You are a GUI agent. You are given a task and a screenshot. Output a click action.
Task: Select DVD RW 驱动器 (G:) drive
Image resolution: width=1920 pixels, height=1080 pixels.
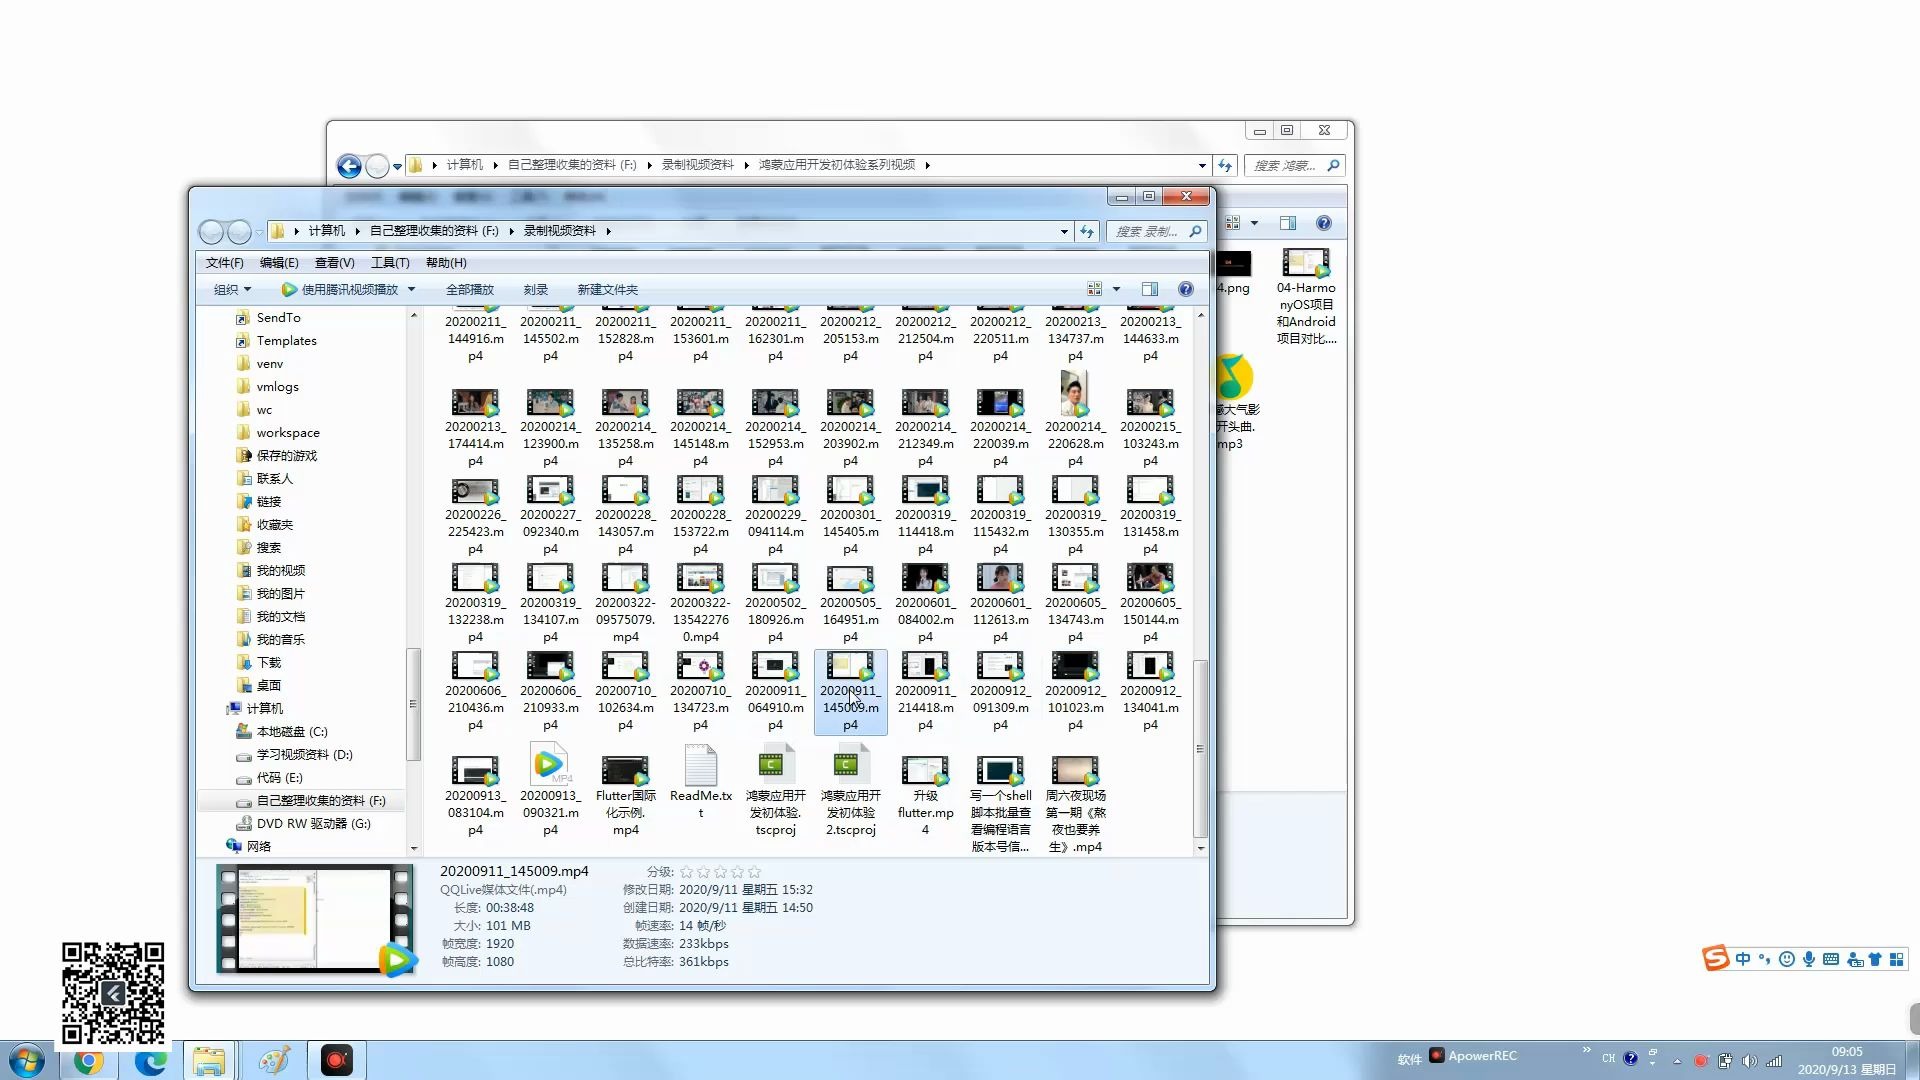[313, 823]
